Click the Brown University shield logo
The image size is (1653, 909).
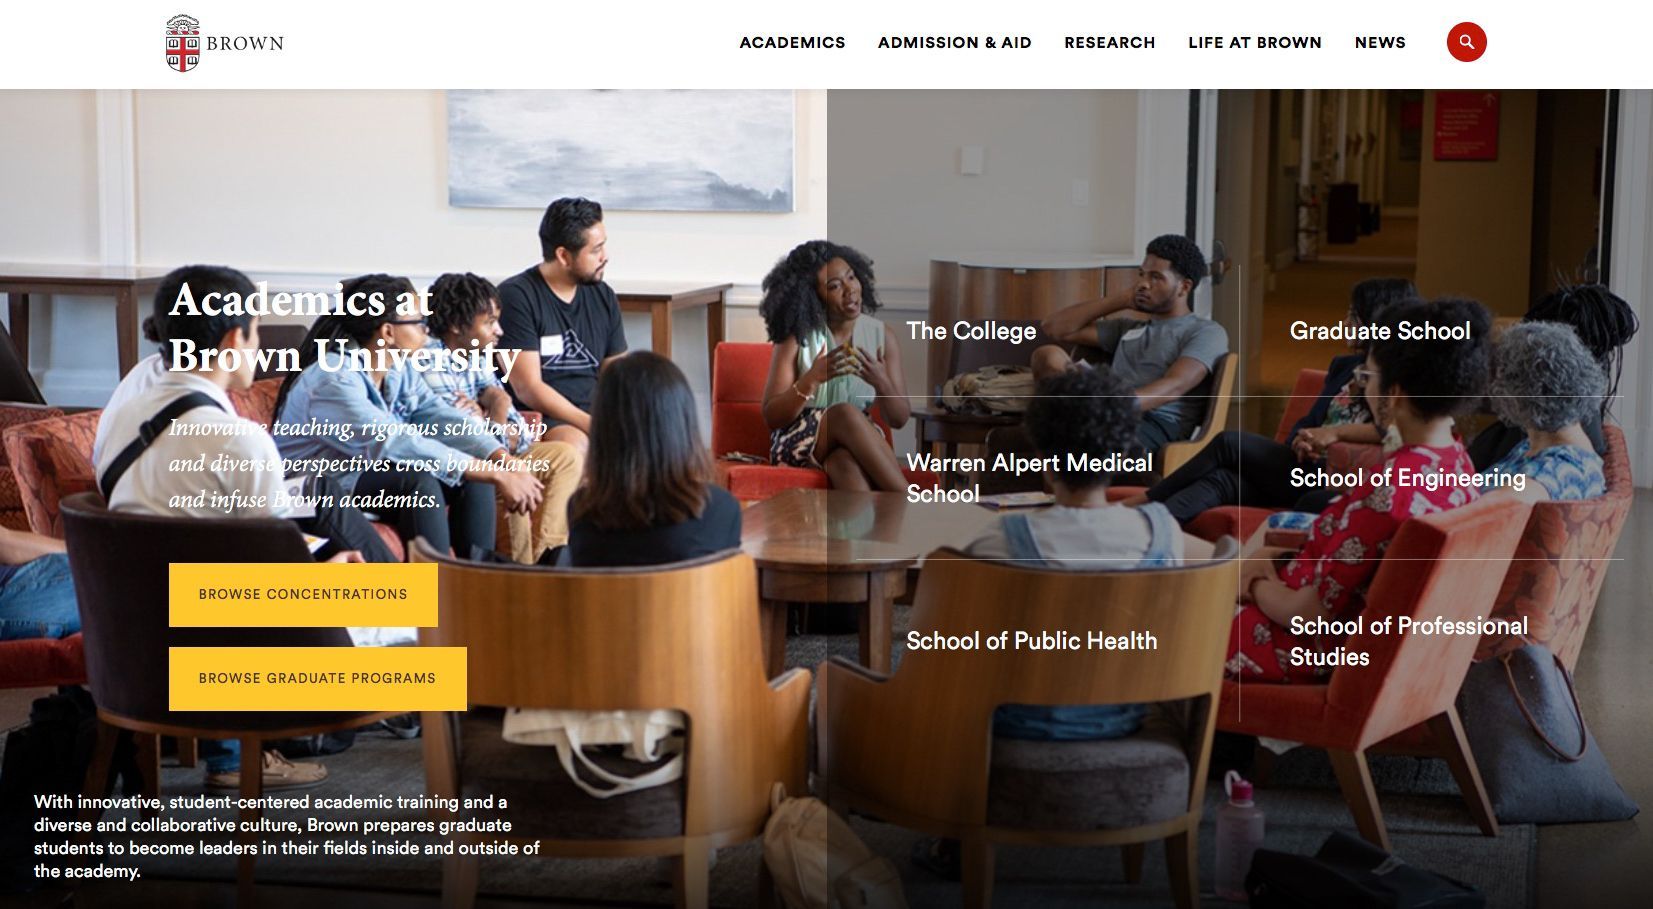182,43
